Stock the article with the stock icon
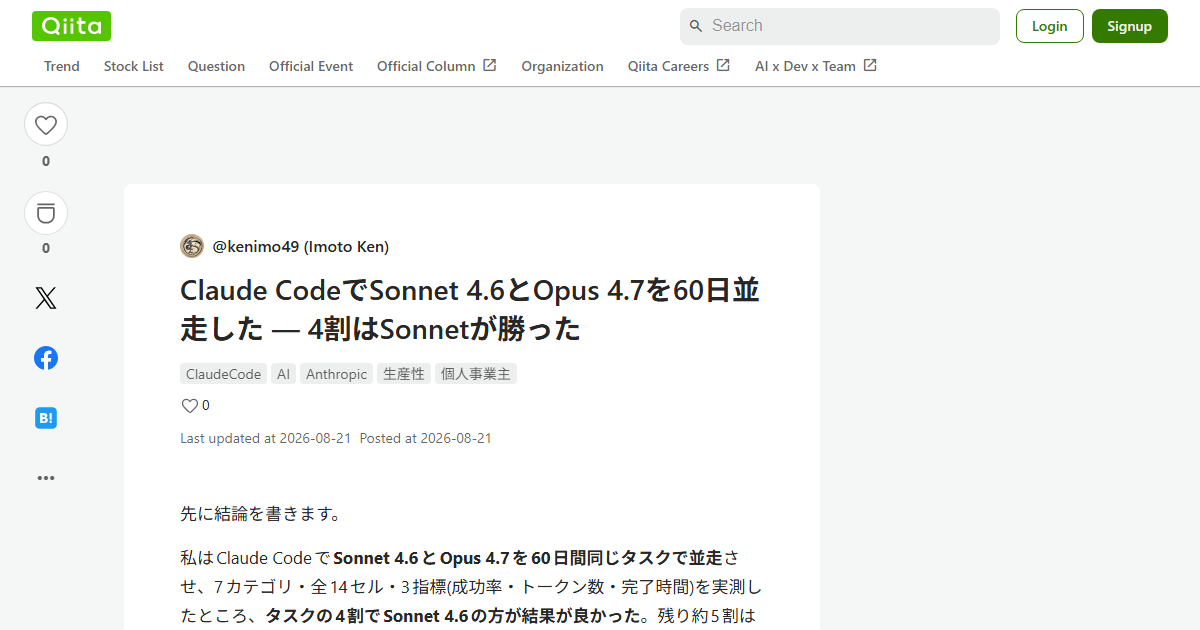This screenshot has width=1200, height=630. click(46, 213)
